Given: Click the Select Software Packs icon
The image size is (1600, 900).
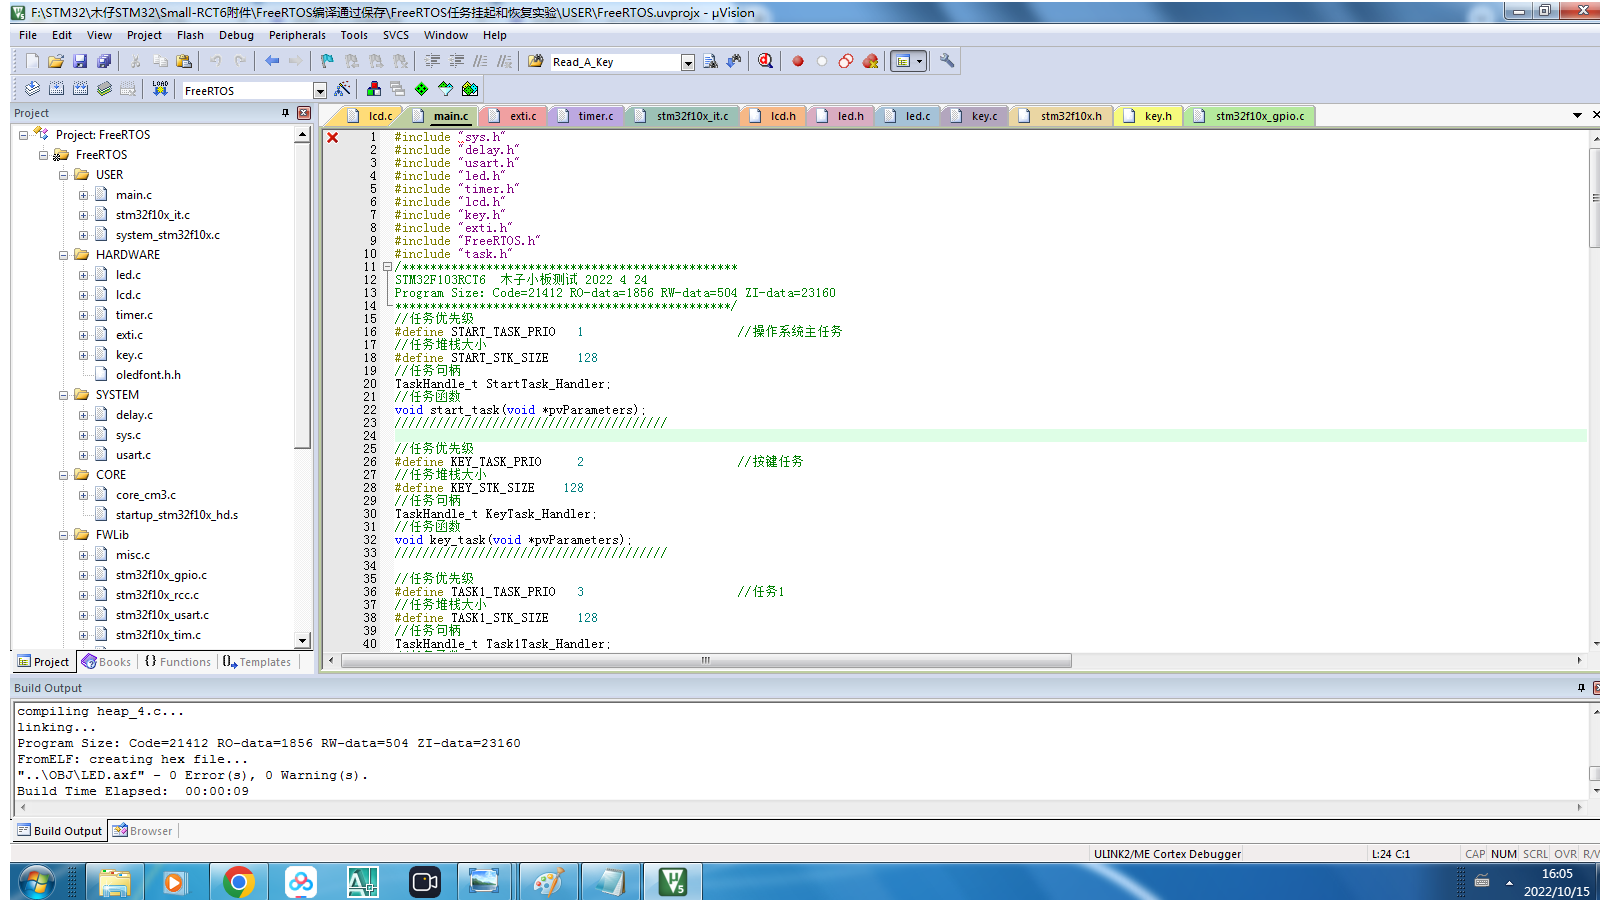Looking at the screenshot, I should click(x=446, y=89).
